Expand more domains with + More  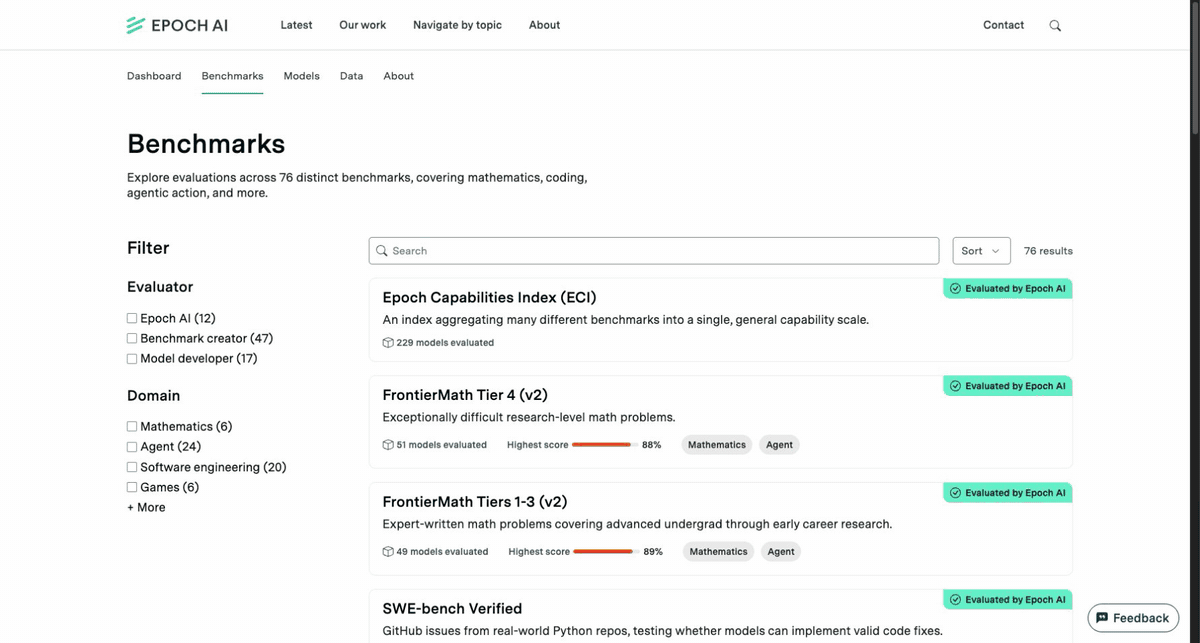click(x=146, y=508)
